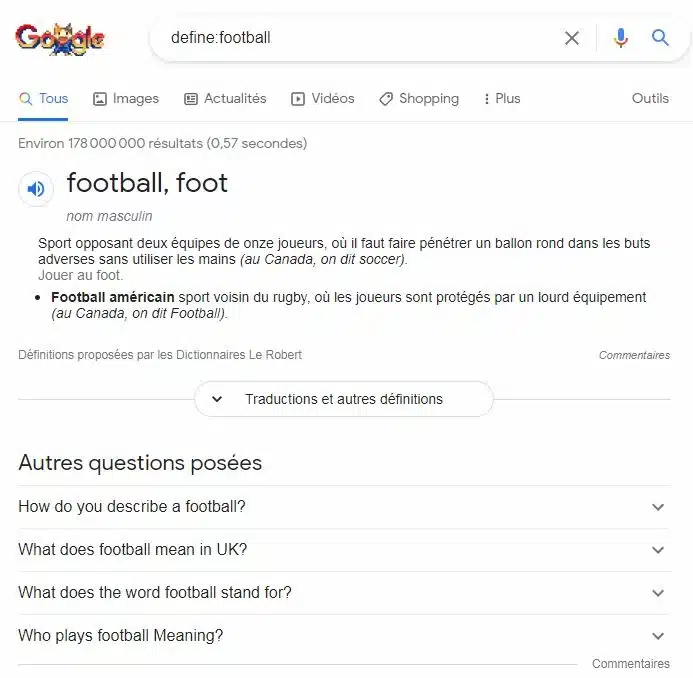
Task: Select the Tous tab
Action: 43,99
